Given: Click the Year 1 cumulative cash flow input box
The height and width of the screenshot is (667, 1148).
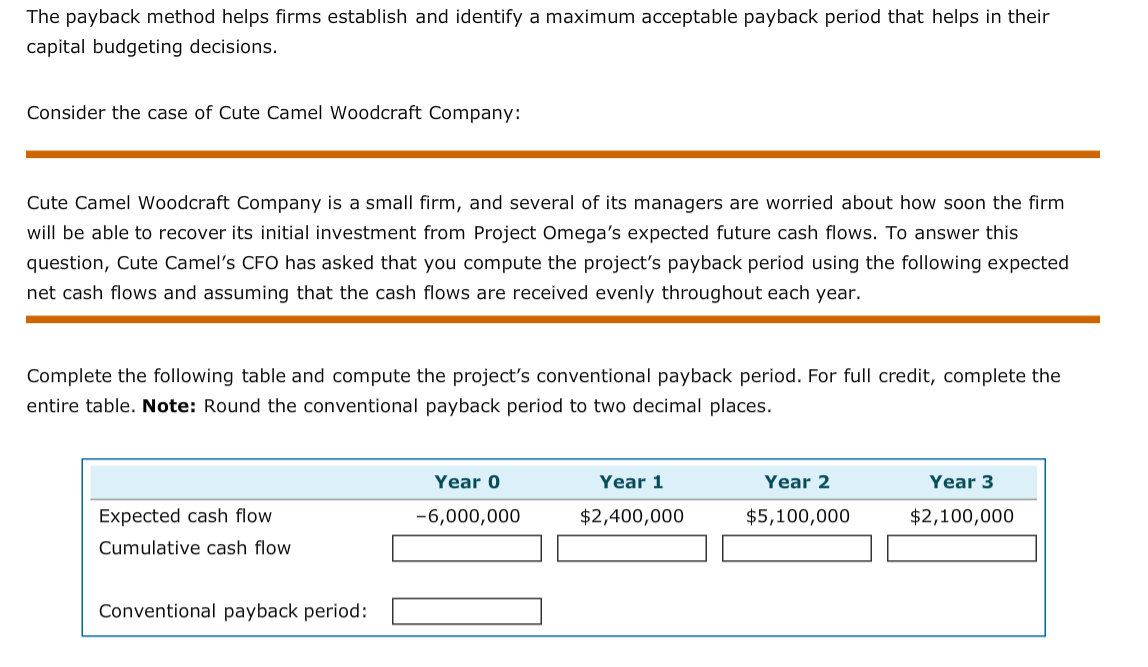Looking at the screenshot, I should pos(632,548).
